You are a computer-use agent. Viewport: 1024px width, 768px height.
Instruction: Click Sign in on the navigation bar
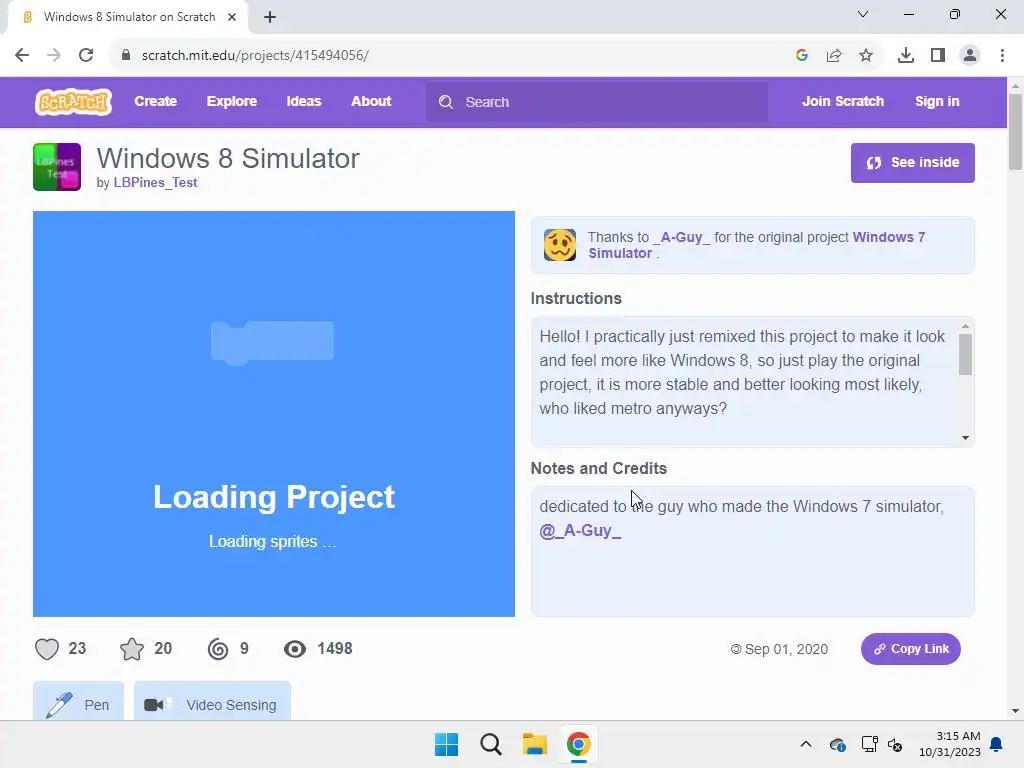[937, 101]
